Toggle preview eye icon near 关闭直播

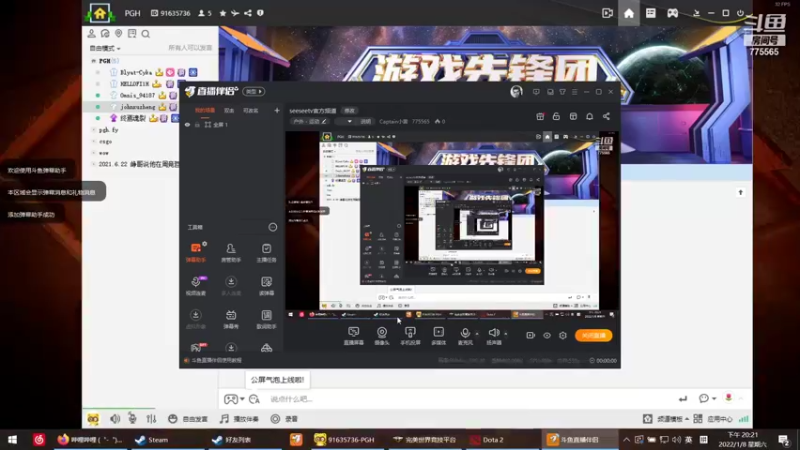tap(546, 335)
